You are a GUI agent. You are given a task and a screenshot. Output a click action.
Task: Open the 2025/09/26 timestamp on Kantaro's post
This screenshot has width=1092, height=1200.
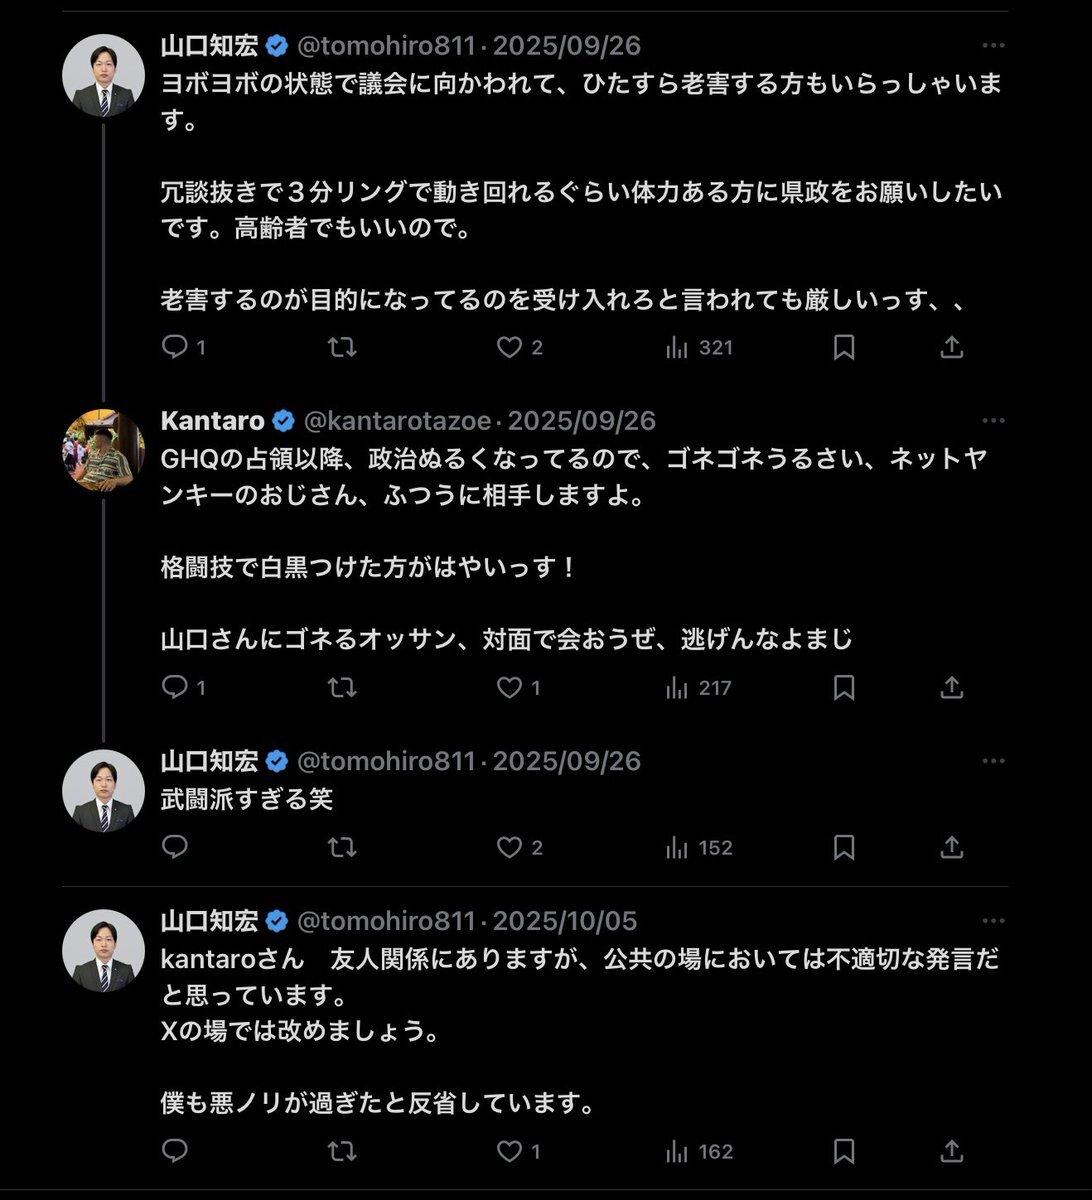pos(582,421)
